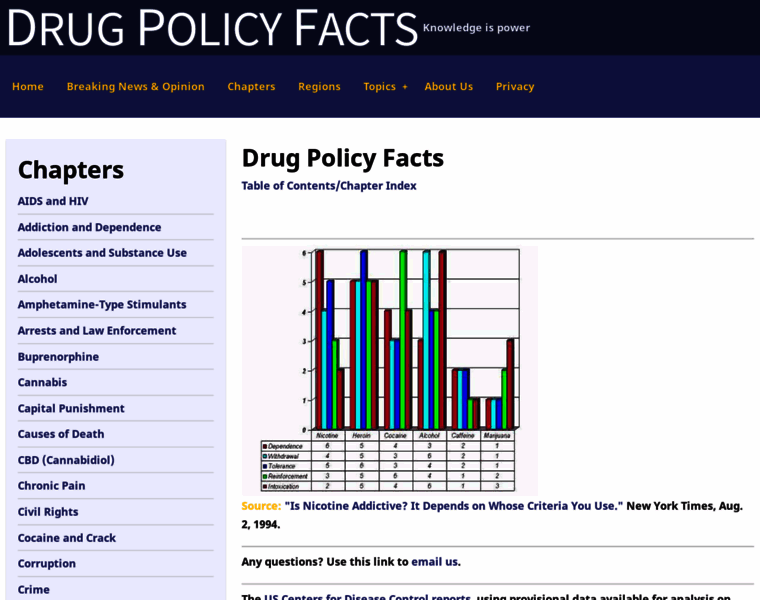
Task: Open Amphetamine-Type Stimulants chapter
Action: point(102,305)
